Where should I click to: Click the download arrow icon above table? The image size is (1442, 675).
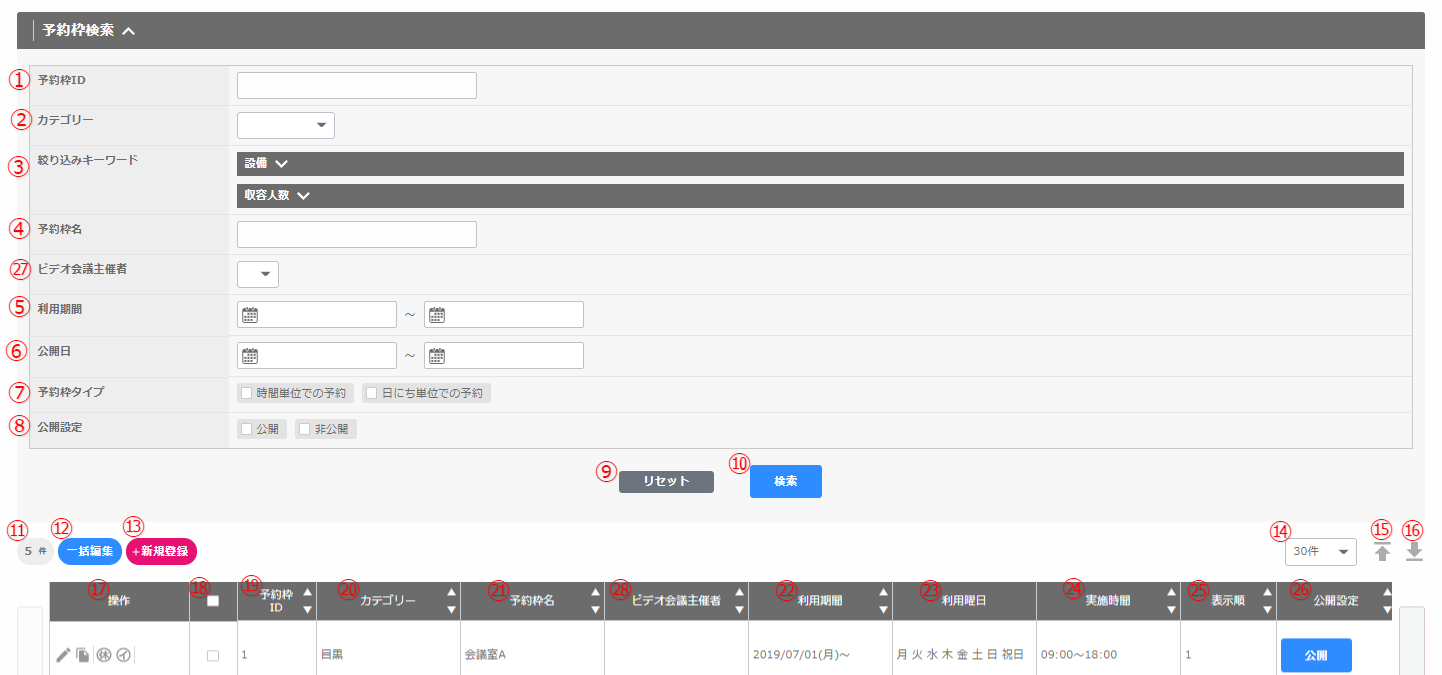(x=1414, y=552)
